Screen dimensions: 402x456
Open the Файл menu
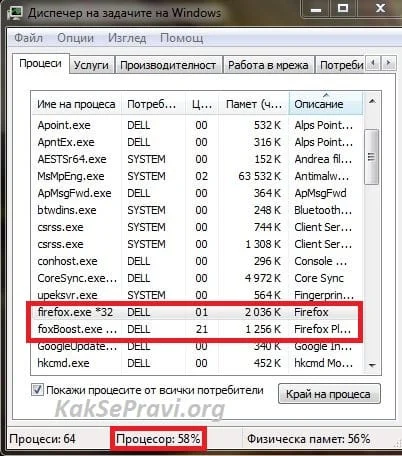tap(29, 38)
